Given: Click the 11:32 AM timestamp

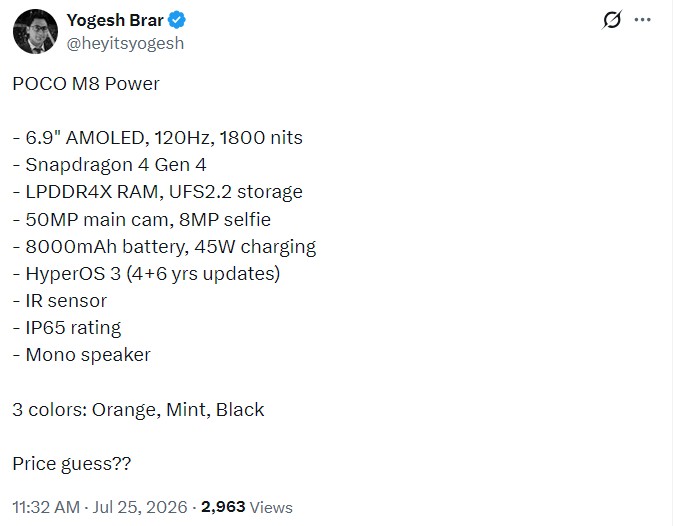Looking at the screenshot, I should coord(46,507).
